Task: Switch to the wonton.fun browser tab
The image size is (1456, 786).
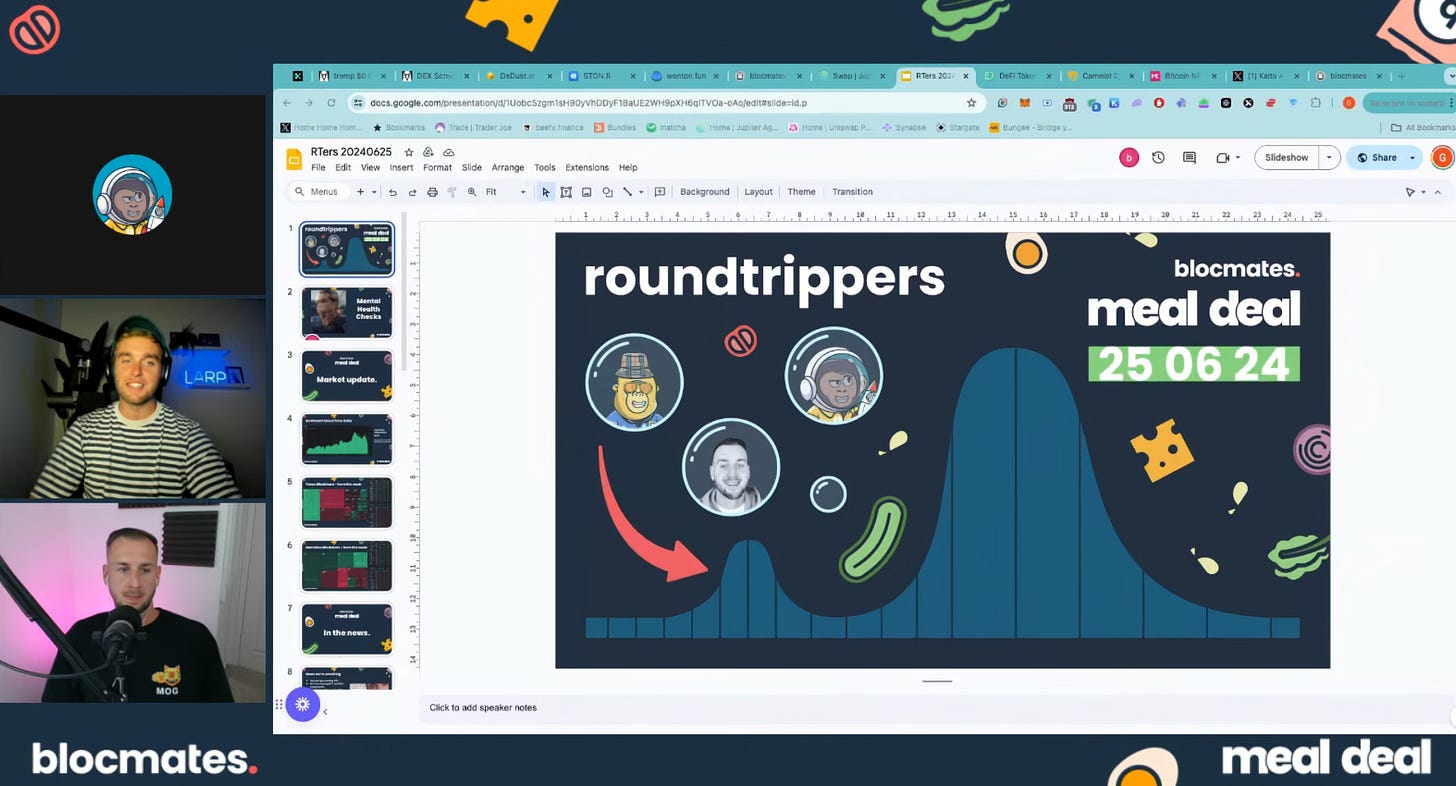Action: 685,76
